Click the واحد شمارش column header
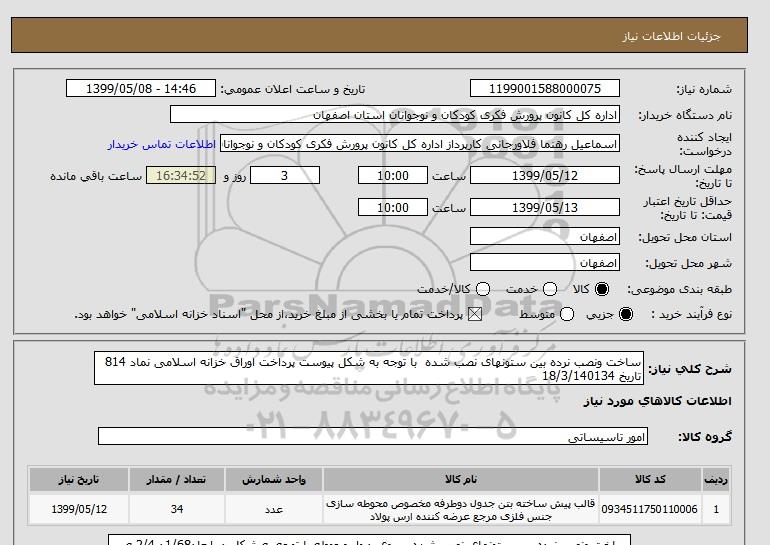Image resolution: width=770 pixels, height=545 pixels. (274, 479)
